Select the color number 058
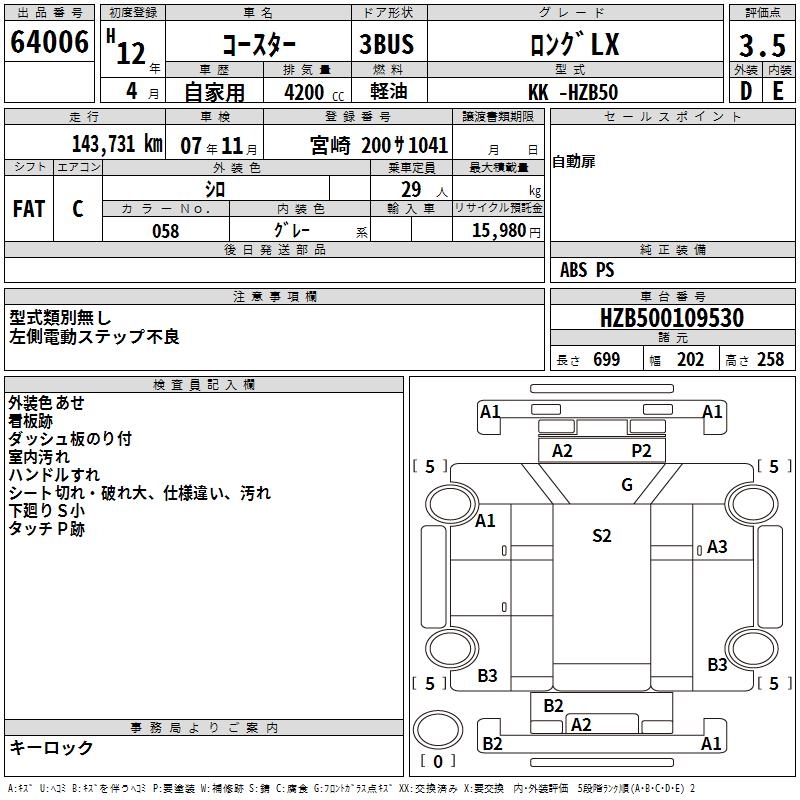 [166, 231]
